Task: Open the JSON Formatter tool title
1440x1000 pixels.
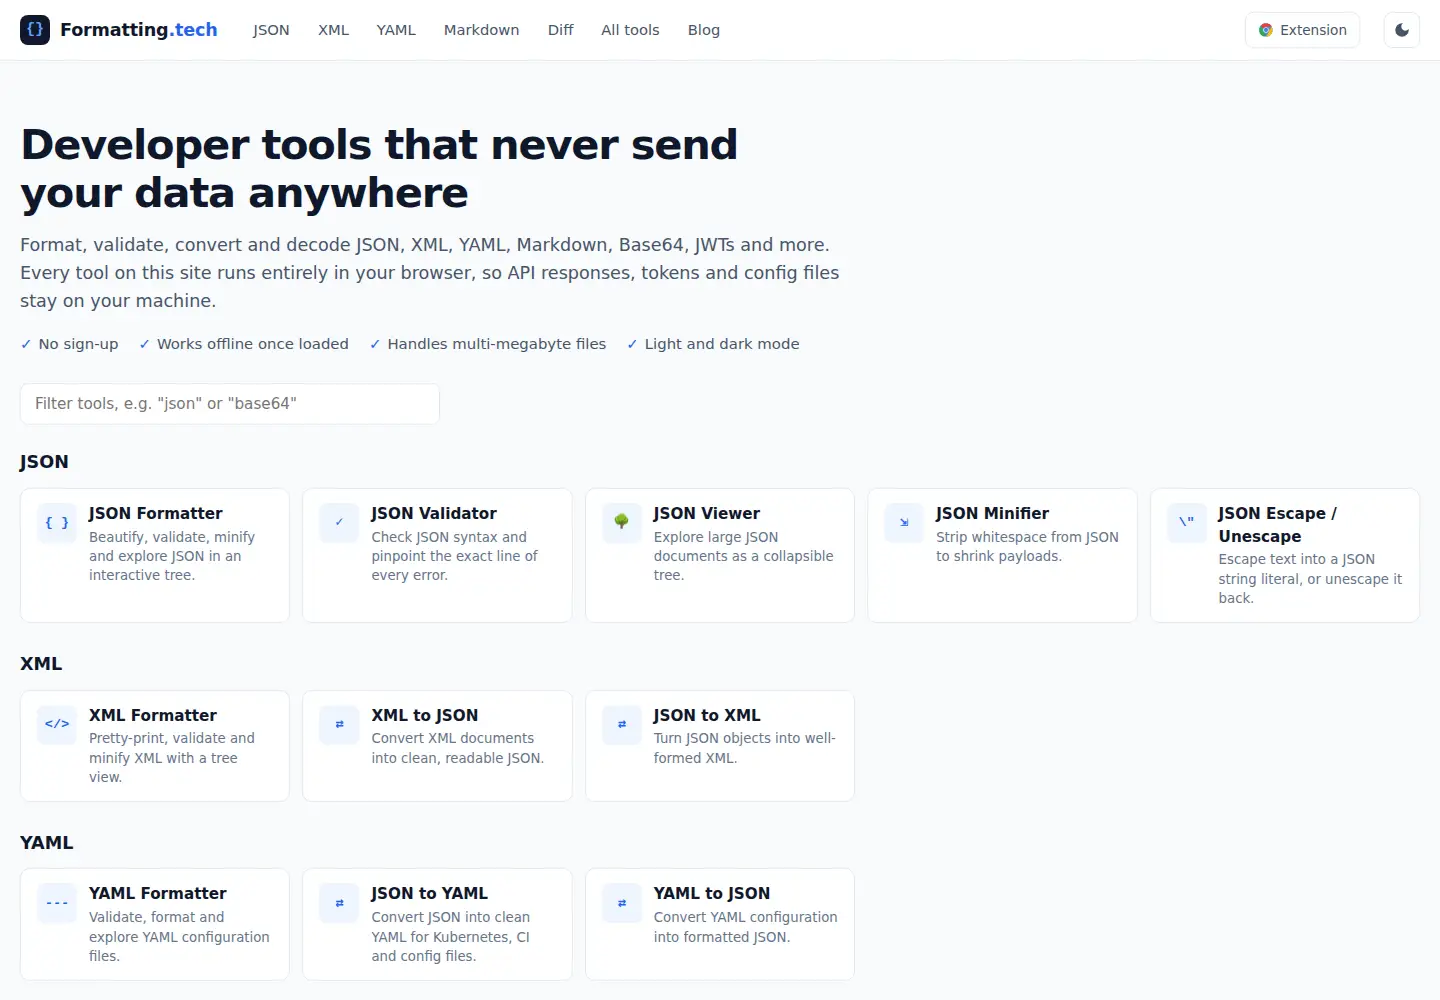Action: click(155, 513)
